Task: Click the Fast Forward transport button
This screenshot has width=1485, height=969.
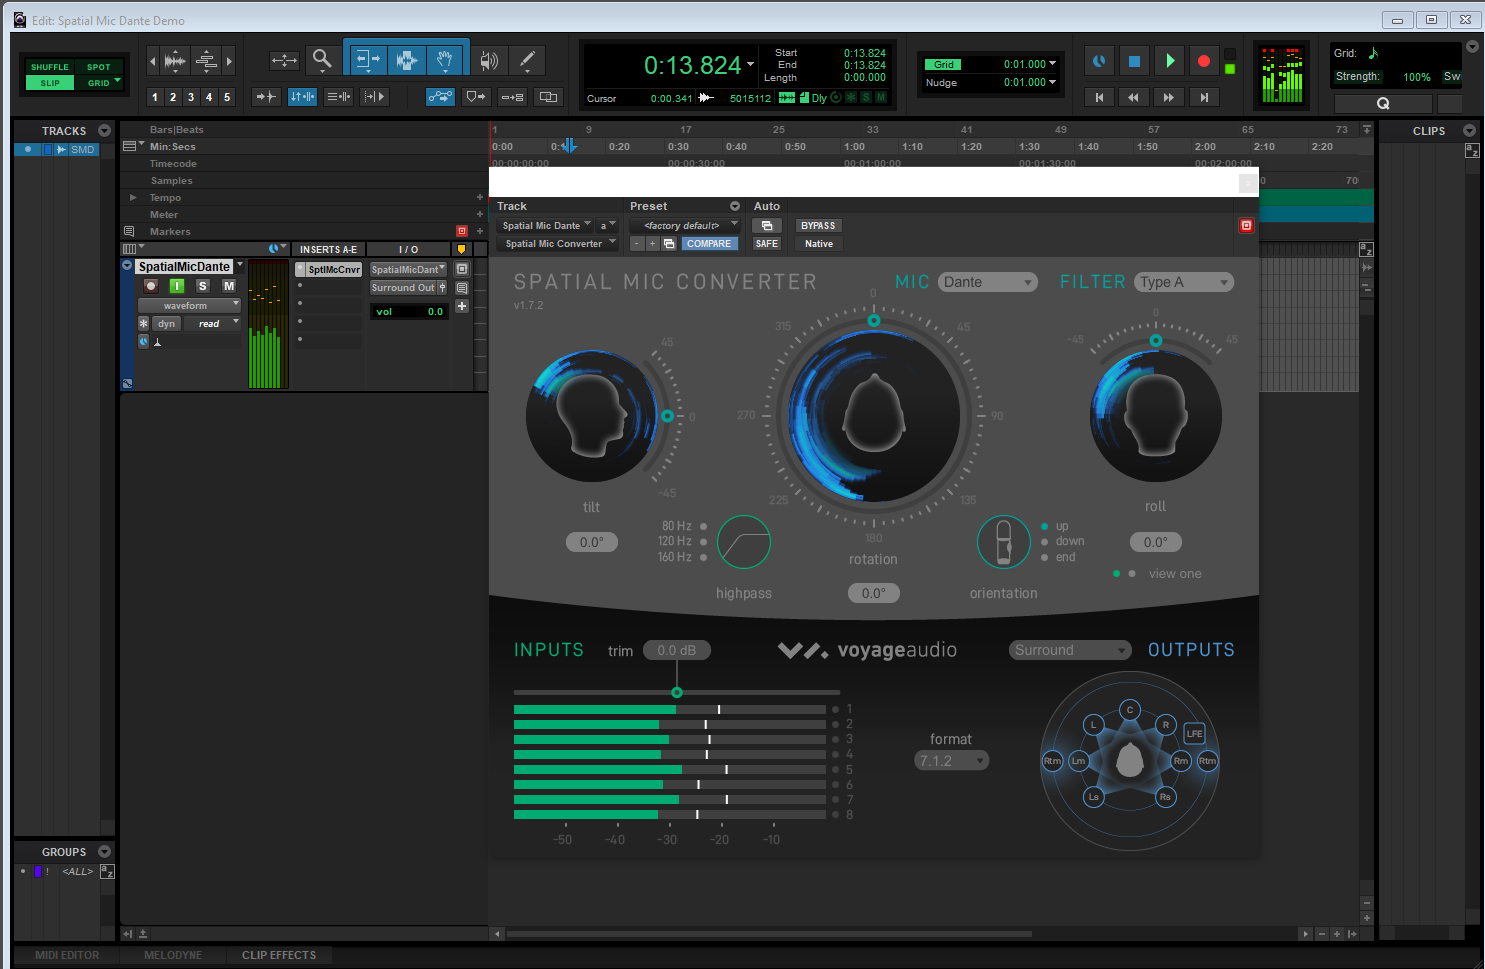Action: 1168,97
